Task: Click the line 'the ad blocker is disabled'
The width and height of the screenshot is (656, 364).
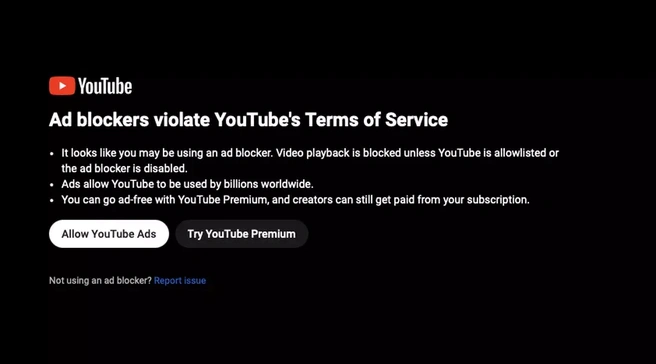Action: (124, 169)
